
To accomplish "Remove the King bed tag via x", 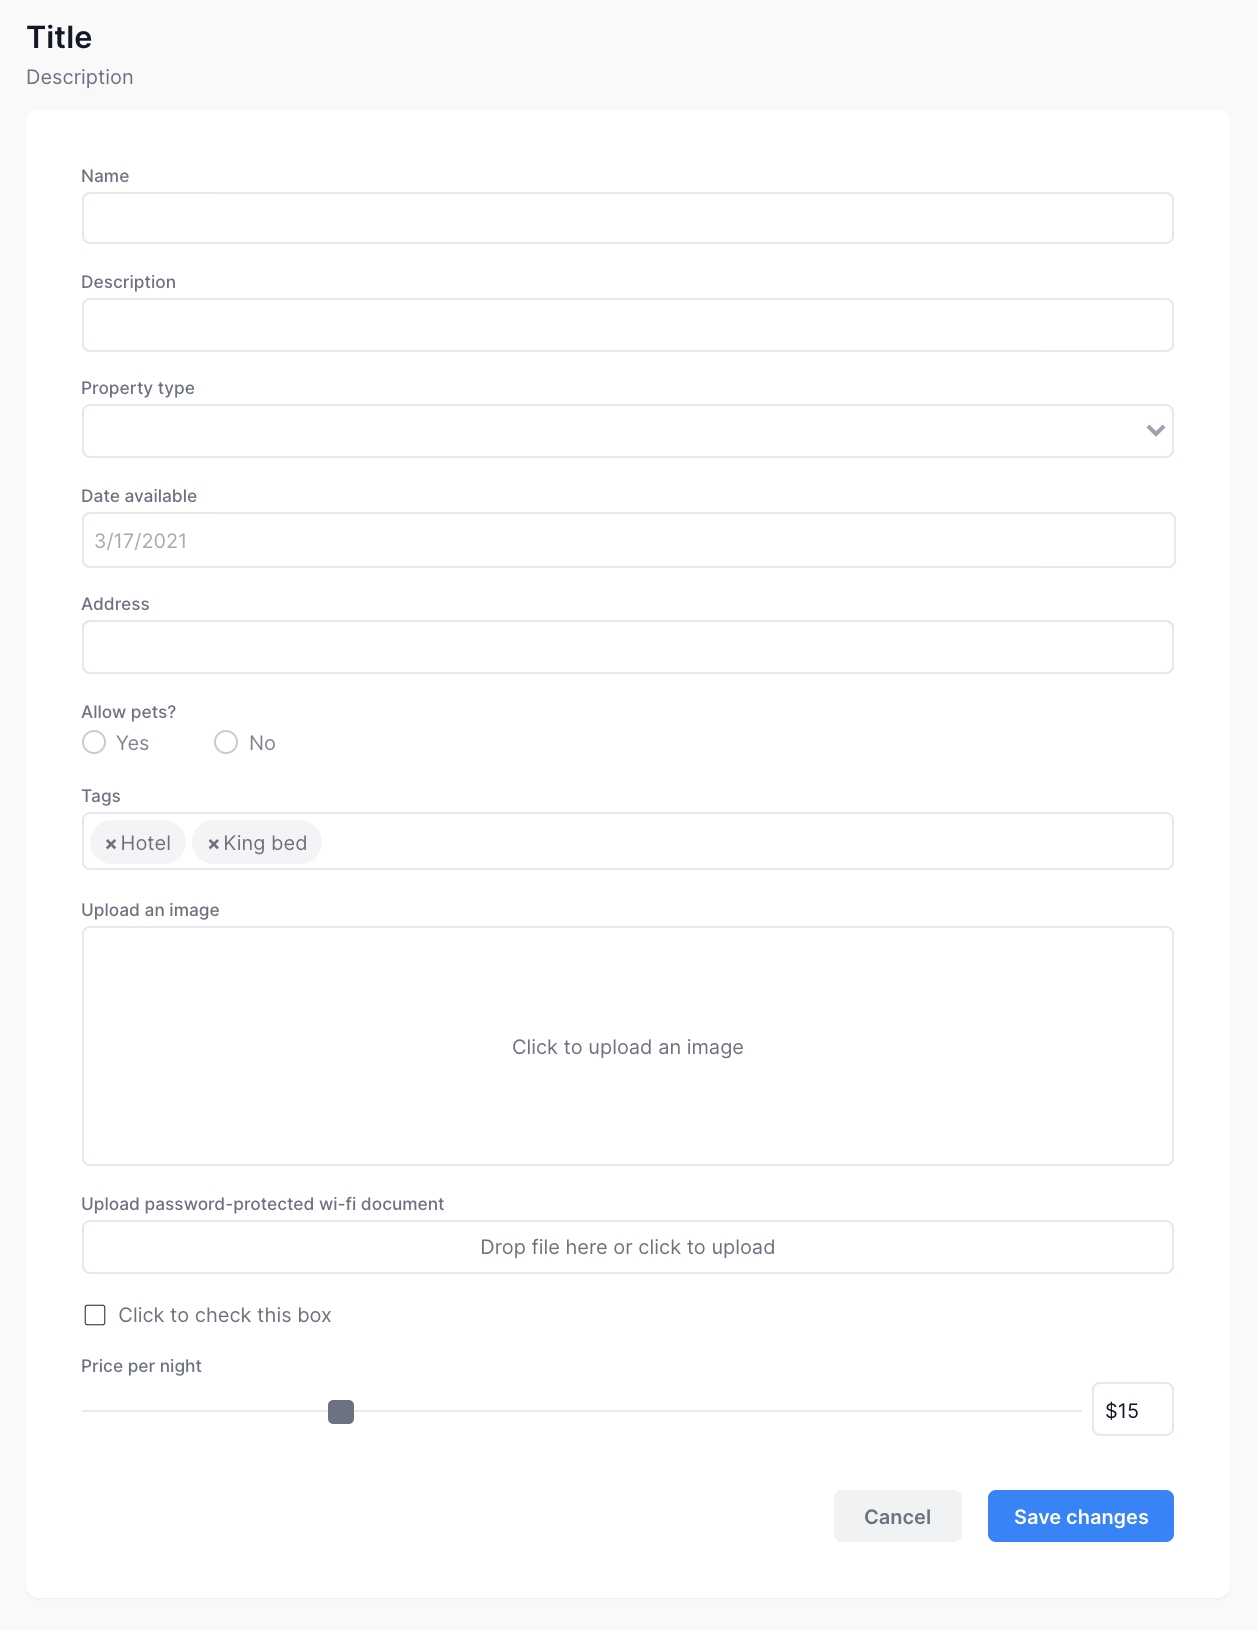I will click(213, 844).
